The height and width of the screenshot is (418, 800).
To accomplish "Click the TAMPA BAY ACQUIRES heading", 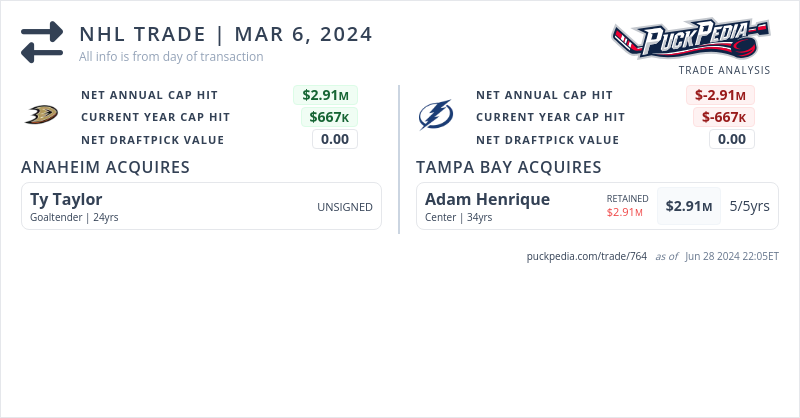I will 508,167.
